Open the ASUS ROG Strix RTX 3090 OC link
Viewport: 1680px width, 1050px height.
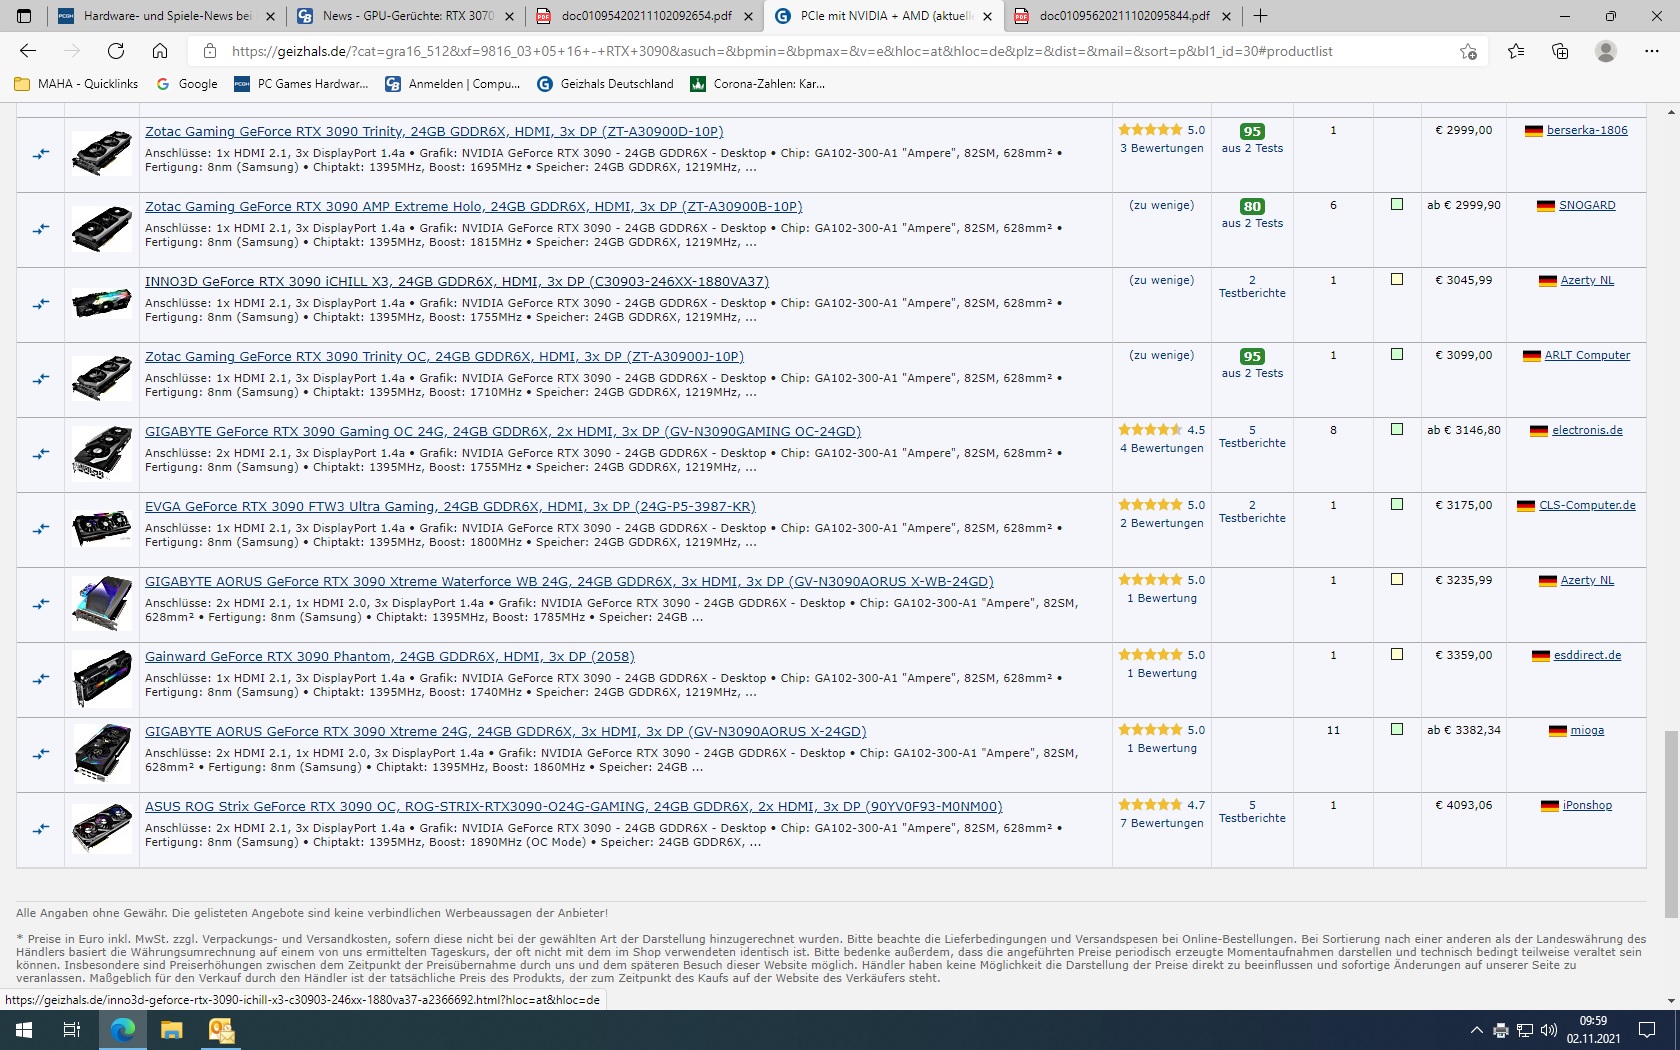click(x=573, y=807)
